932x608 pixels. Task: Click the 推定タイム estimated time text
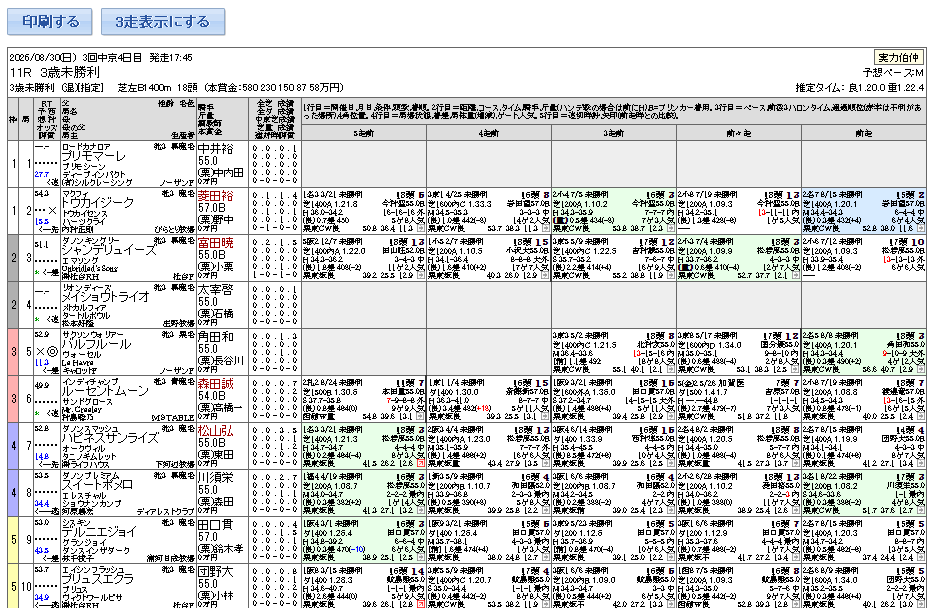tap(859, 88)
